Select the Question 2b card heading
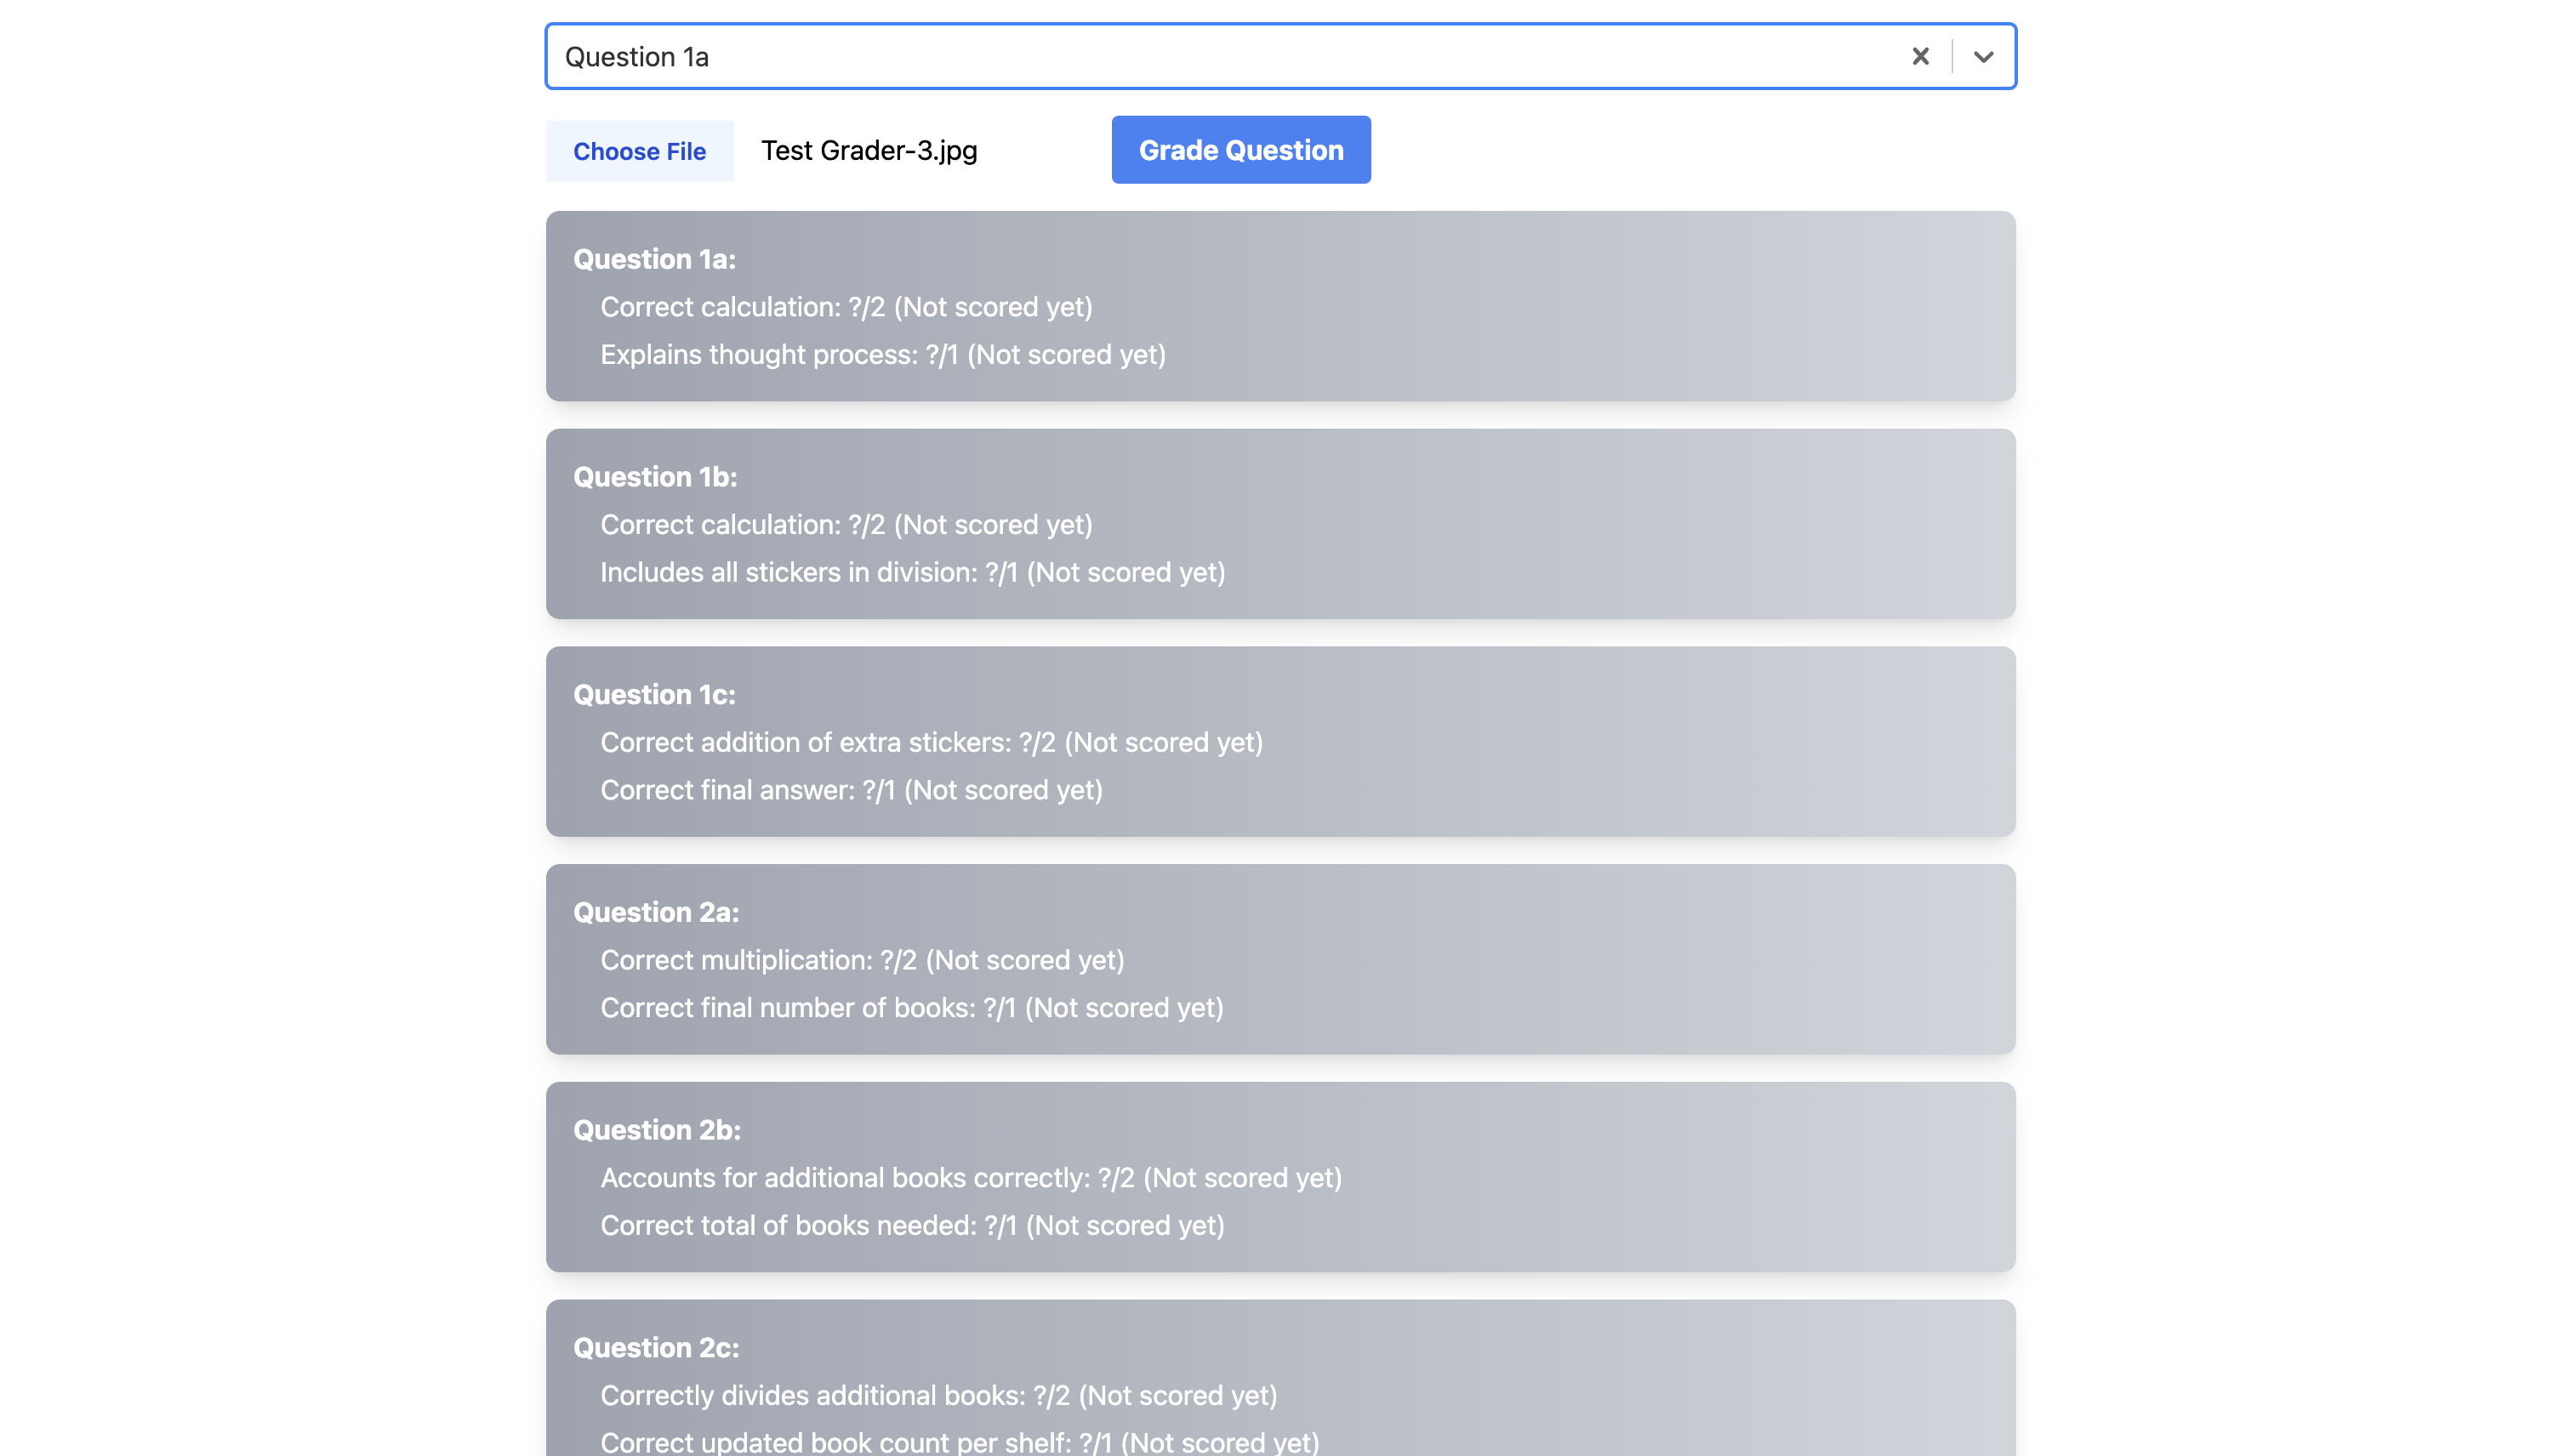Viewport: 2559px width, 1456px height. click(657, 1130)
